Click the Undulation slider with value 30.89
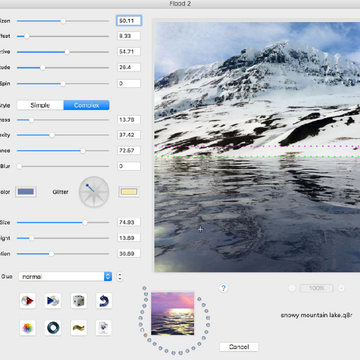Viewport: 360px width, 360px height. [63, 254]
